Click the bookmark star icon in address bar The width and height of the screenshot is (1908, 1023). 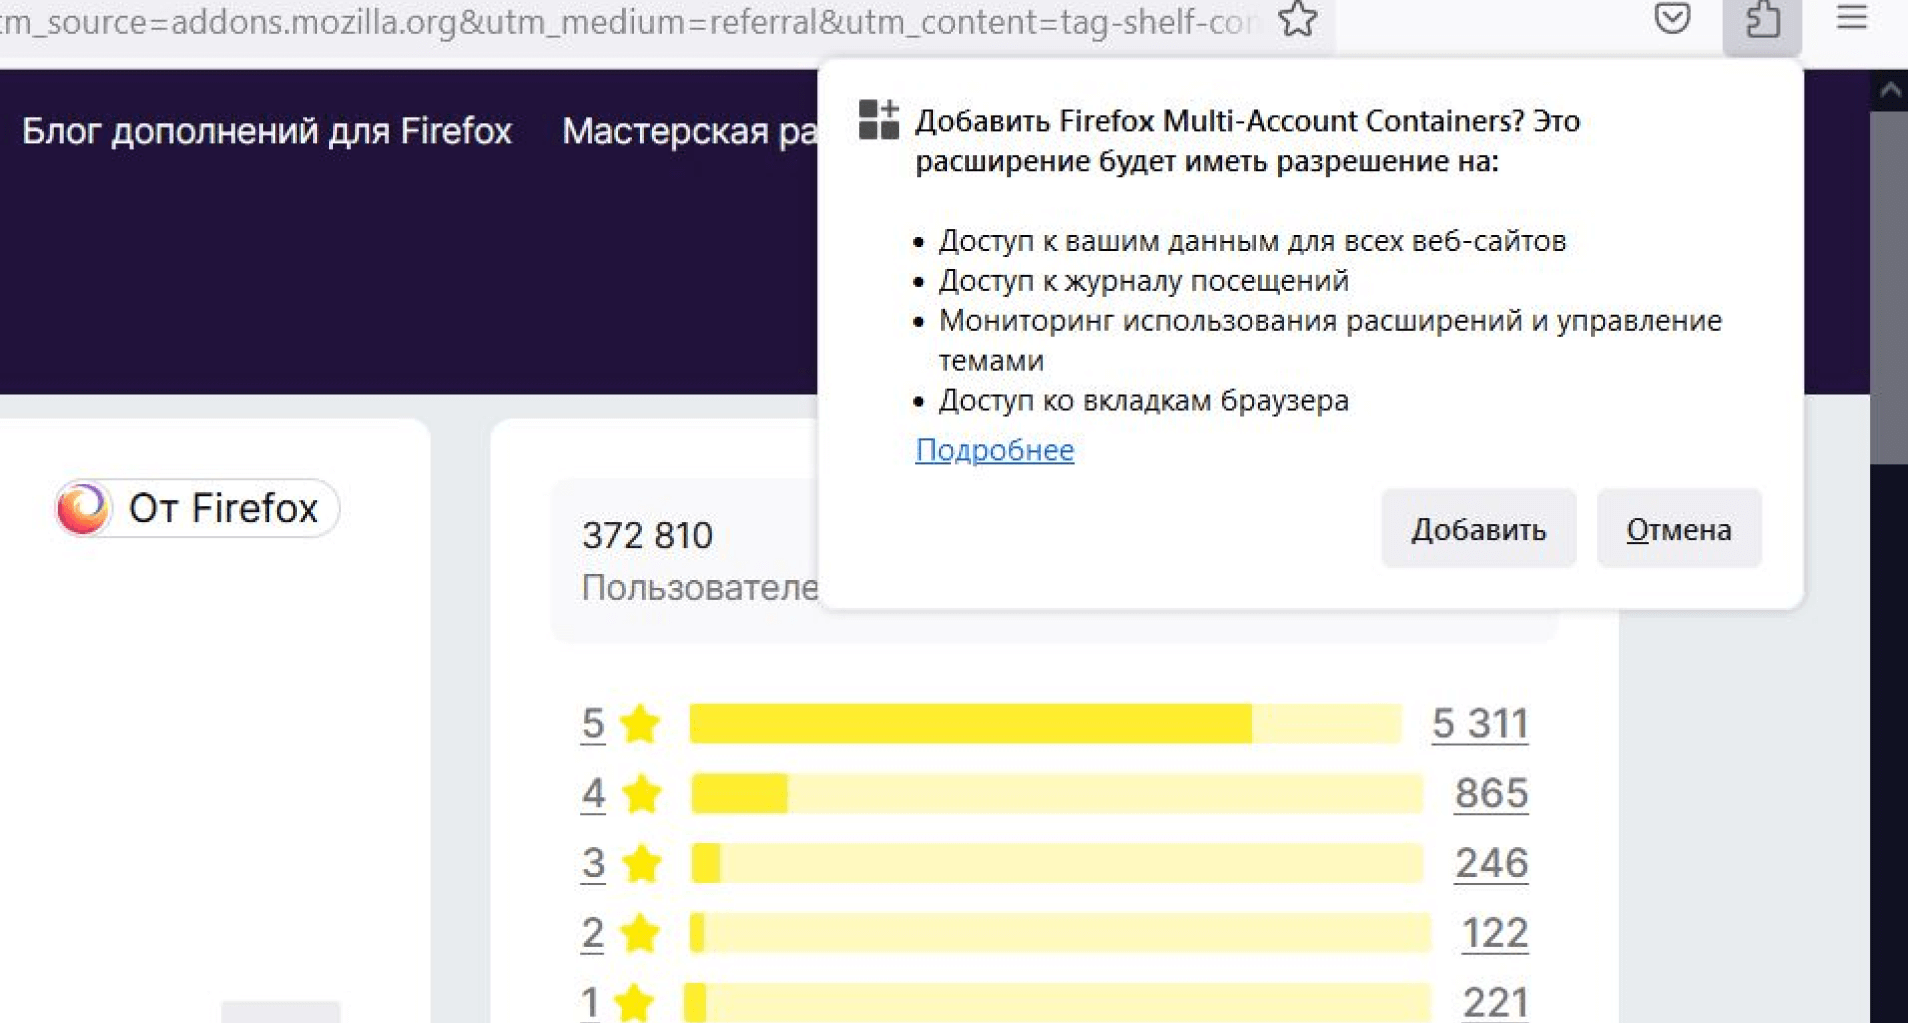pyautogui.click(x=1297, y=19)
